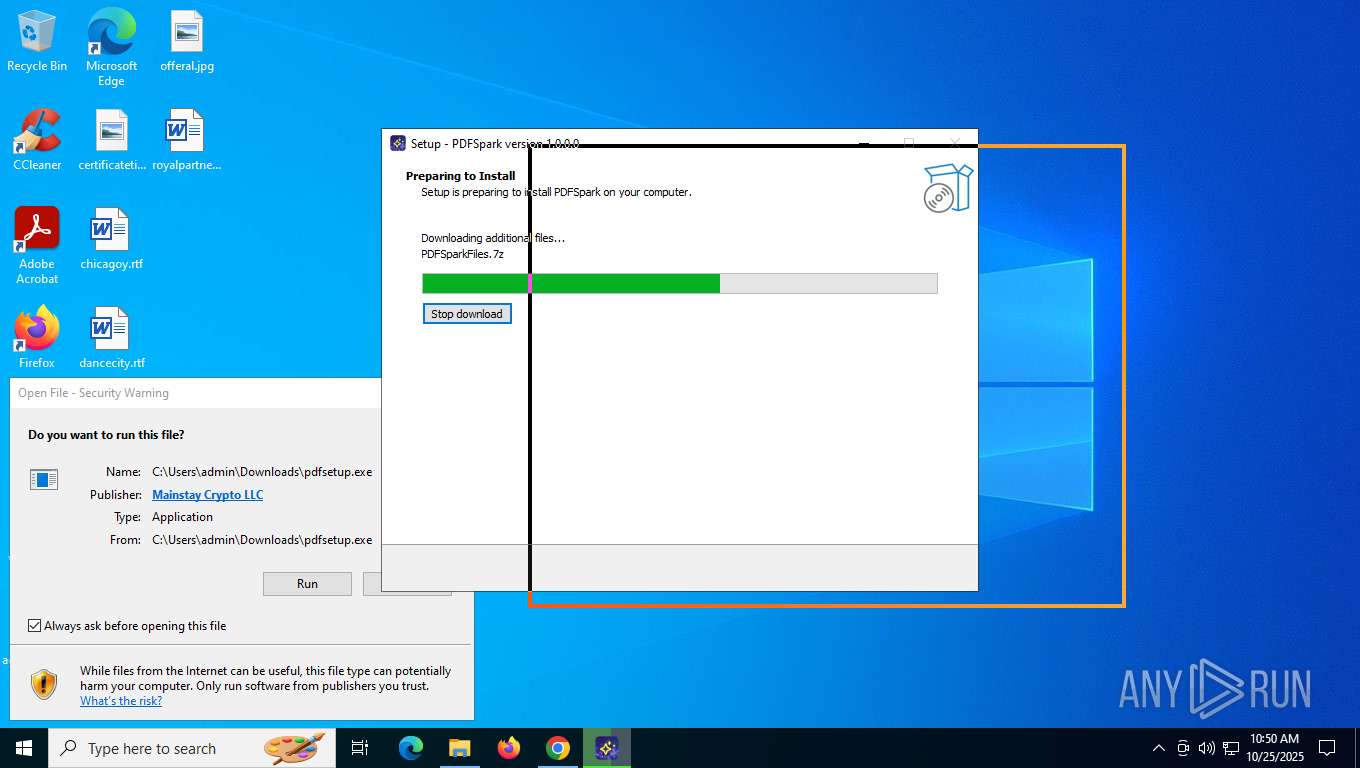Image resolution: width=1360 pixels, height=768 pixels.
Task: Uncheck Always ask before opening this file
Action: click(35, 626)
